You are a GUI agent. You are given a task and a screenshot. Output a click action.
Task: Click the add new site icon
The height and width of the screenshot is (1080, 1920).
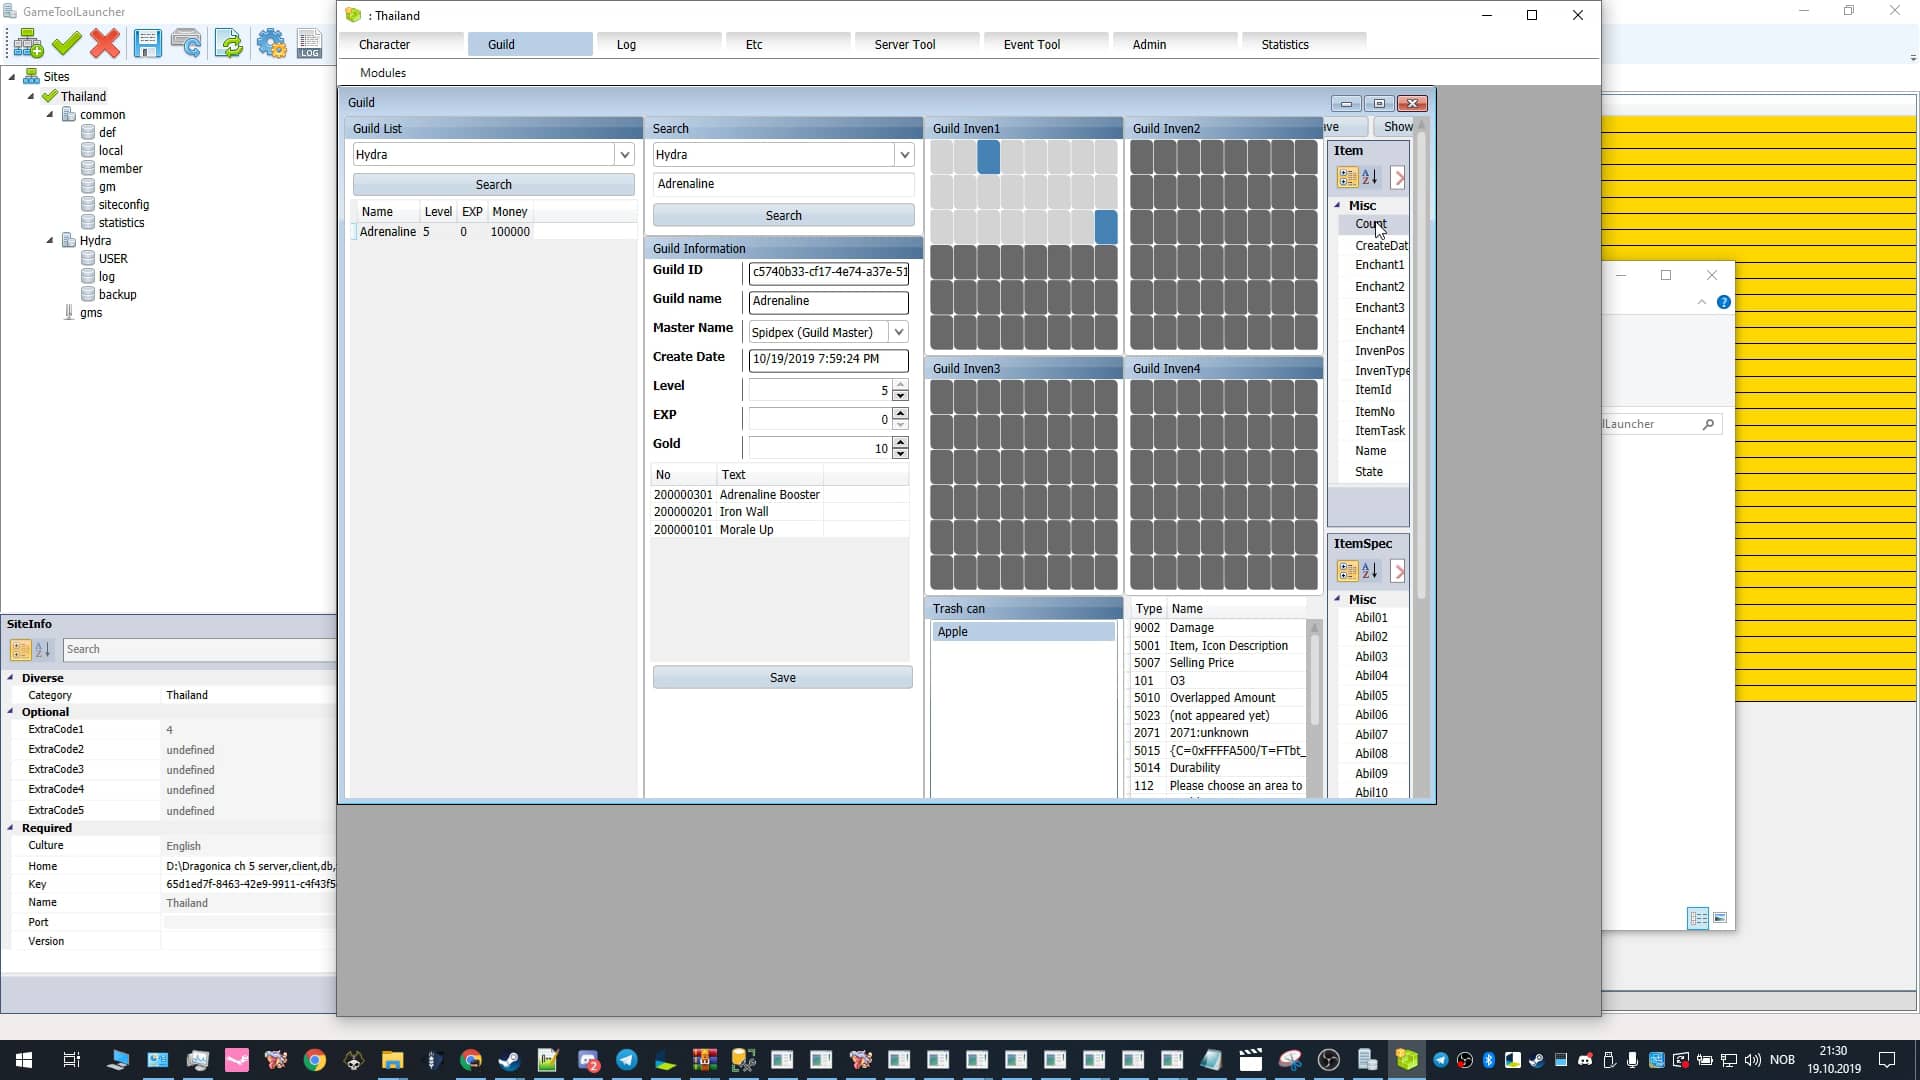click(27, 43)
